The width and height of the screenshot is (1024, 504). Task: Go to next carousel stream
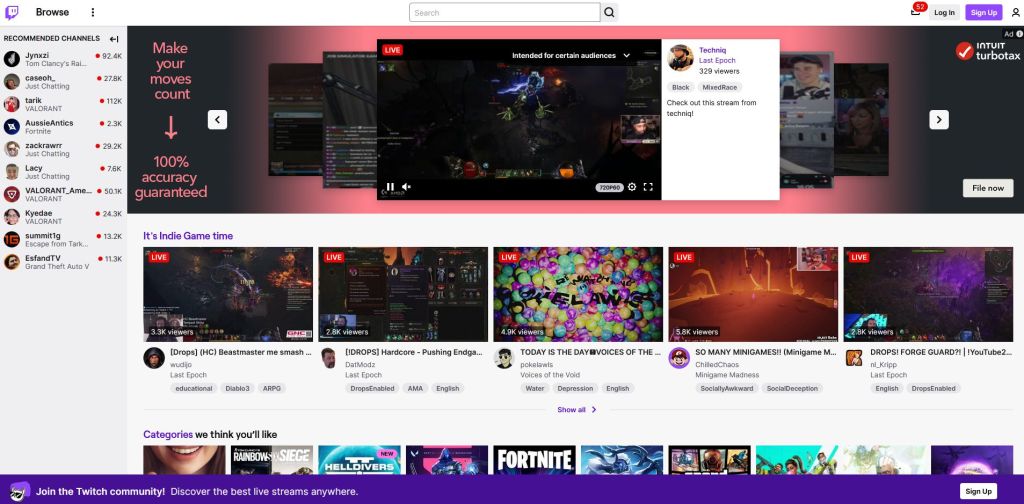pos(938,120)
